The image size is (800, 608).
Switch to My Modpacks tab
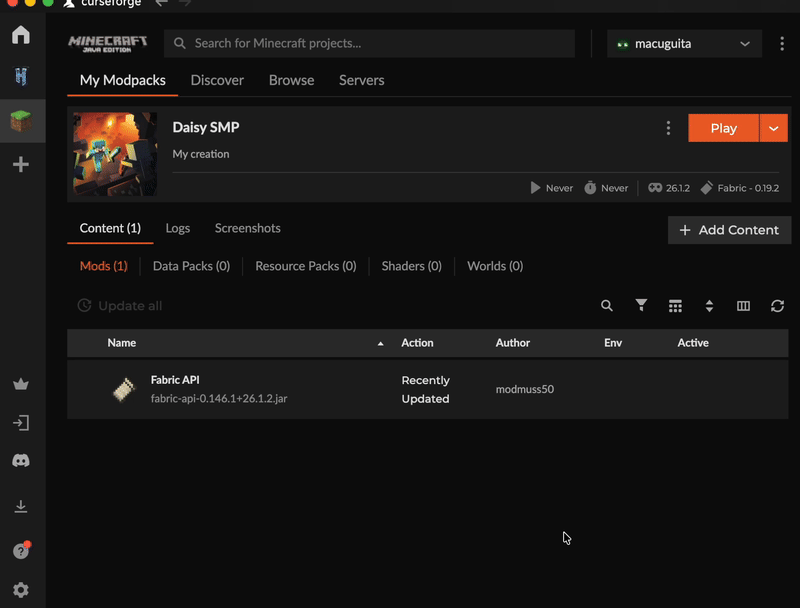click(x=122, y=80)
